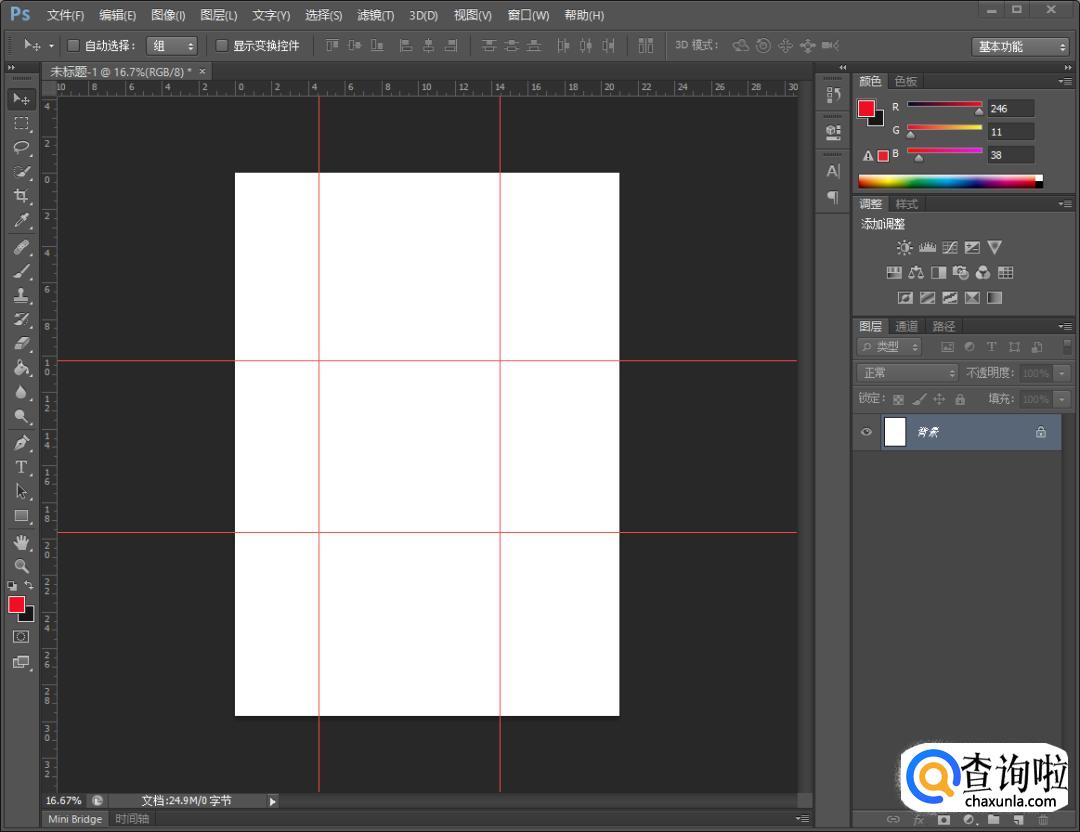
Task: Click the Brightness/Contrast adjustment icon
Action: pos(904,248)
